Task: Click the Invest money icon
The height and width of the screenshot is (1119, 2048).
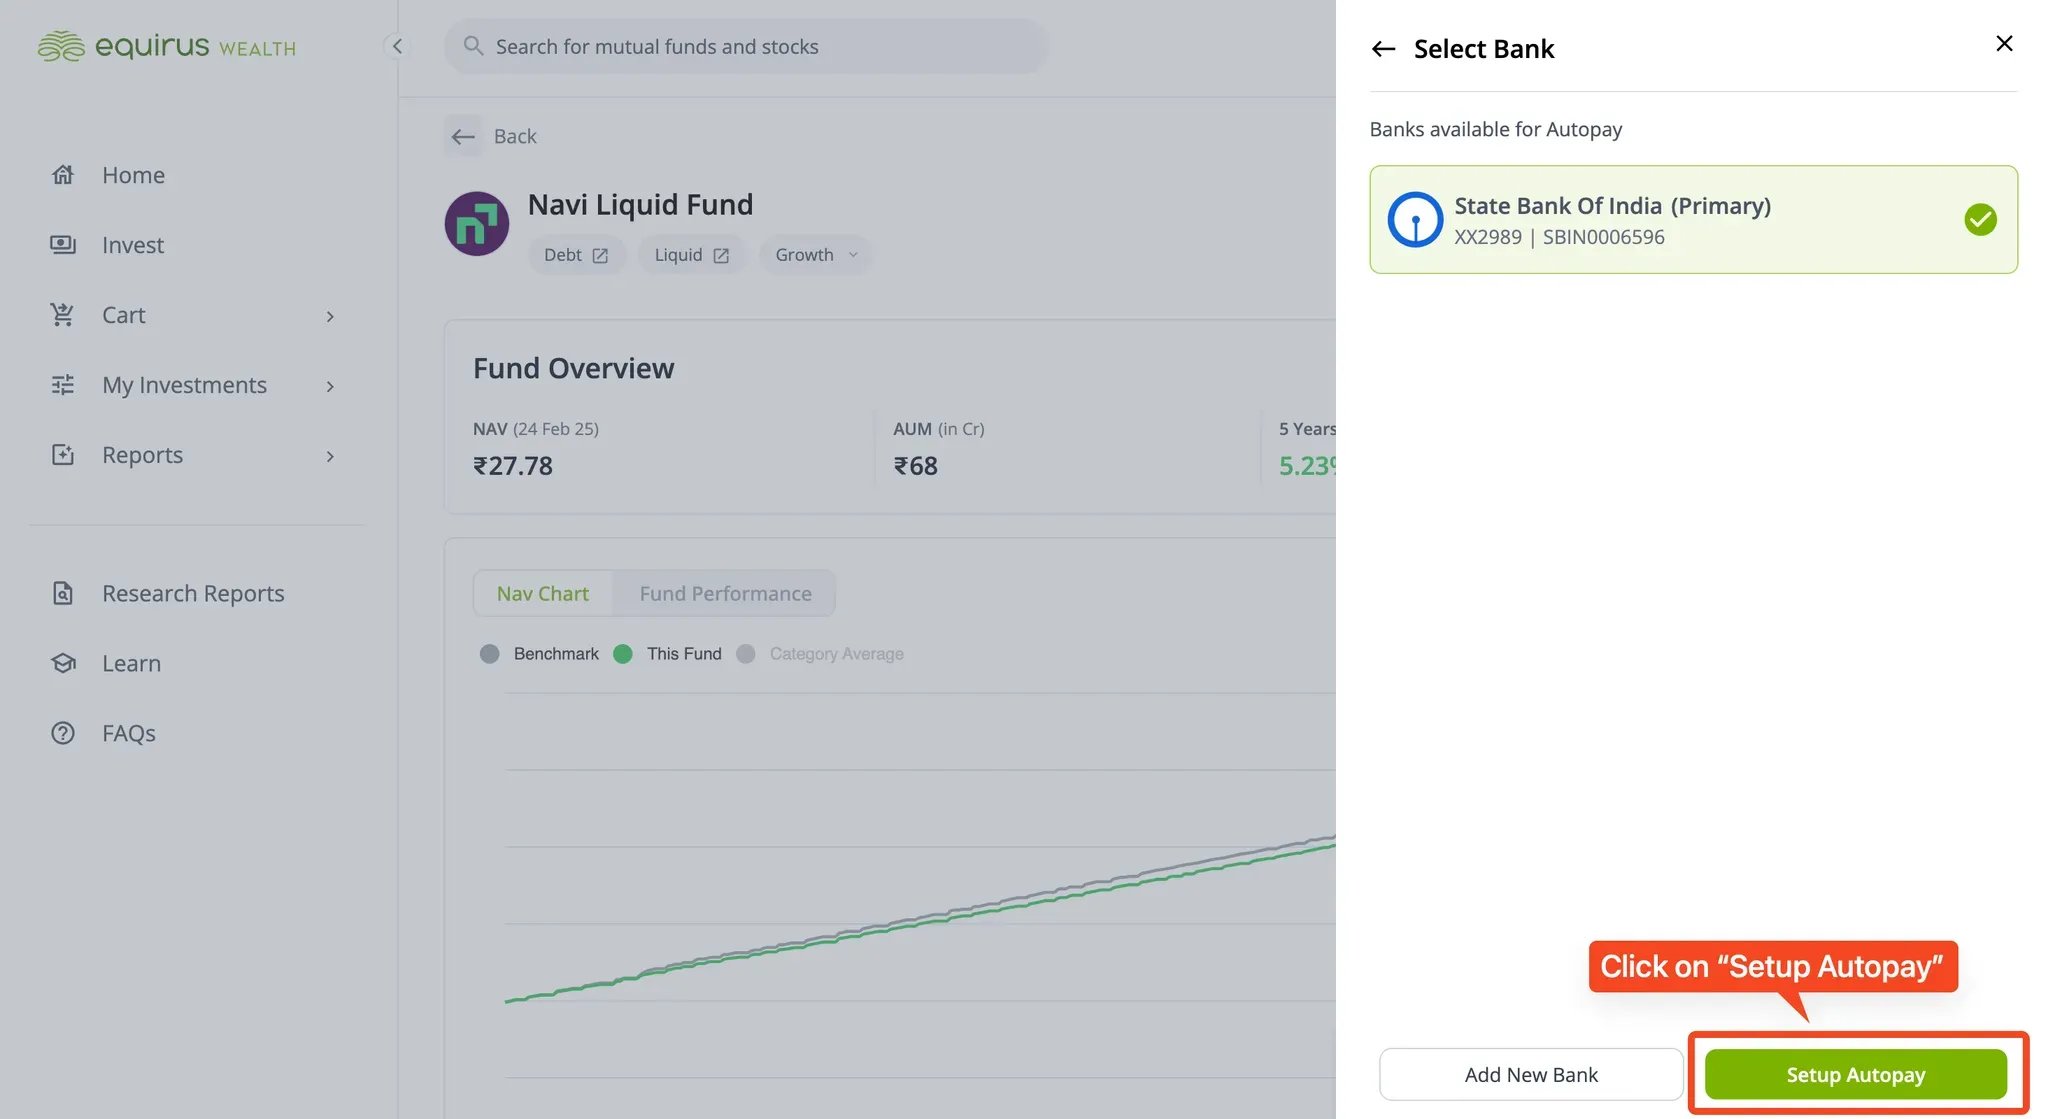Action: (63, 245)
